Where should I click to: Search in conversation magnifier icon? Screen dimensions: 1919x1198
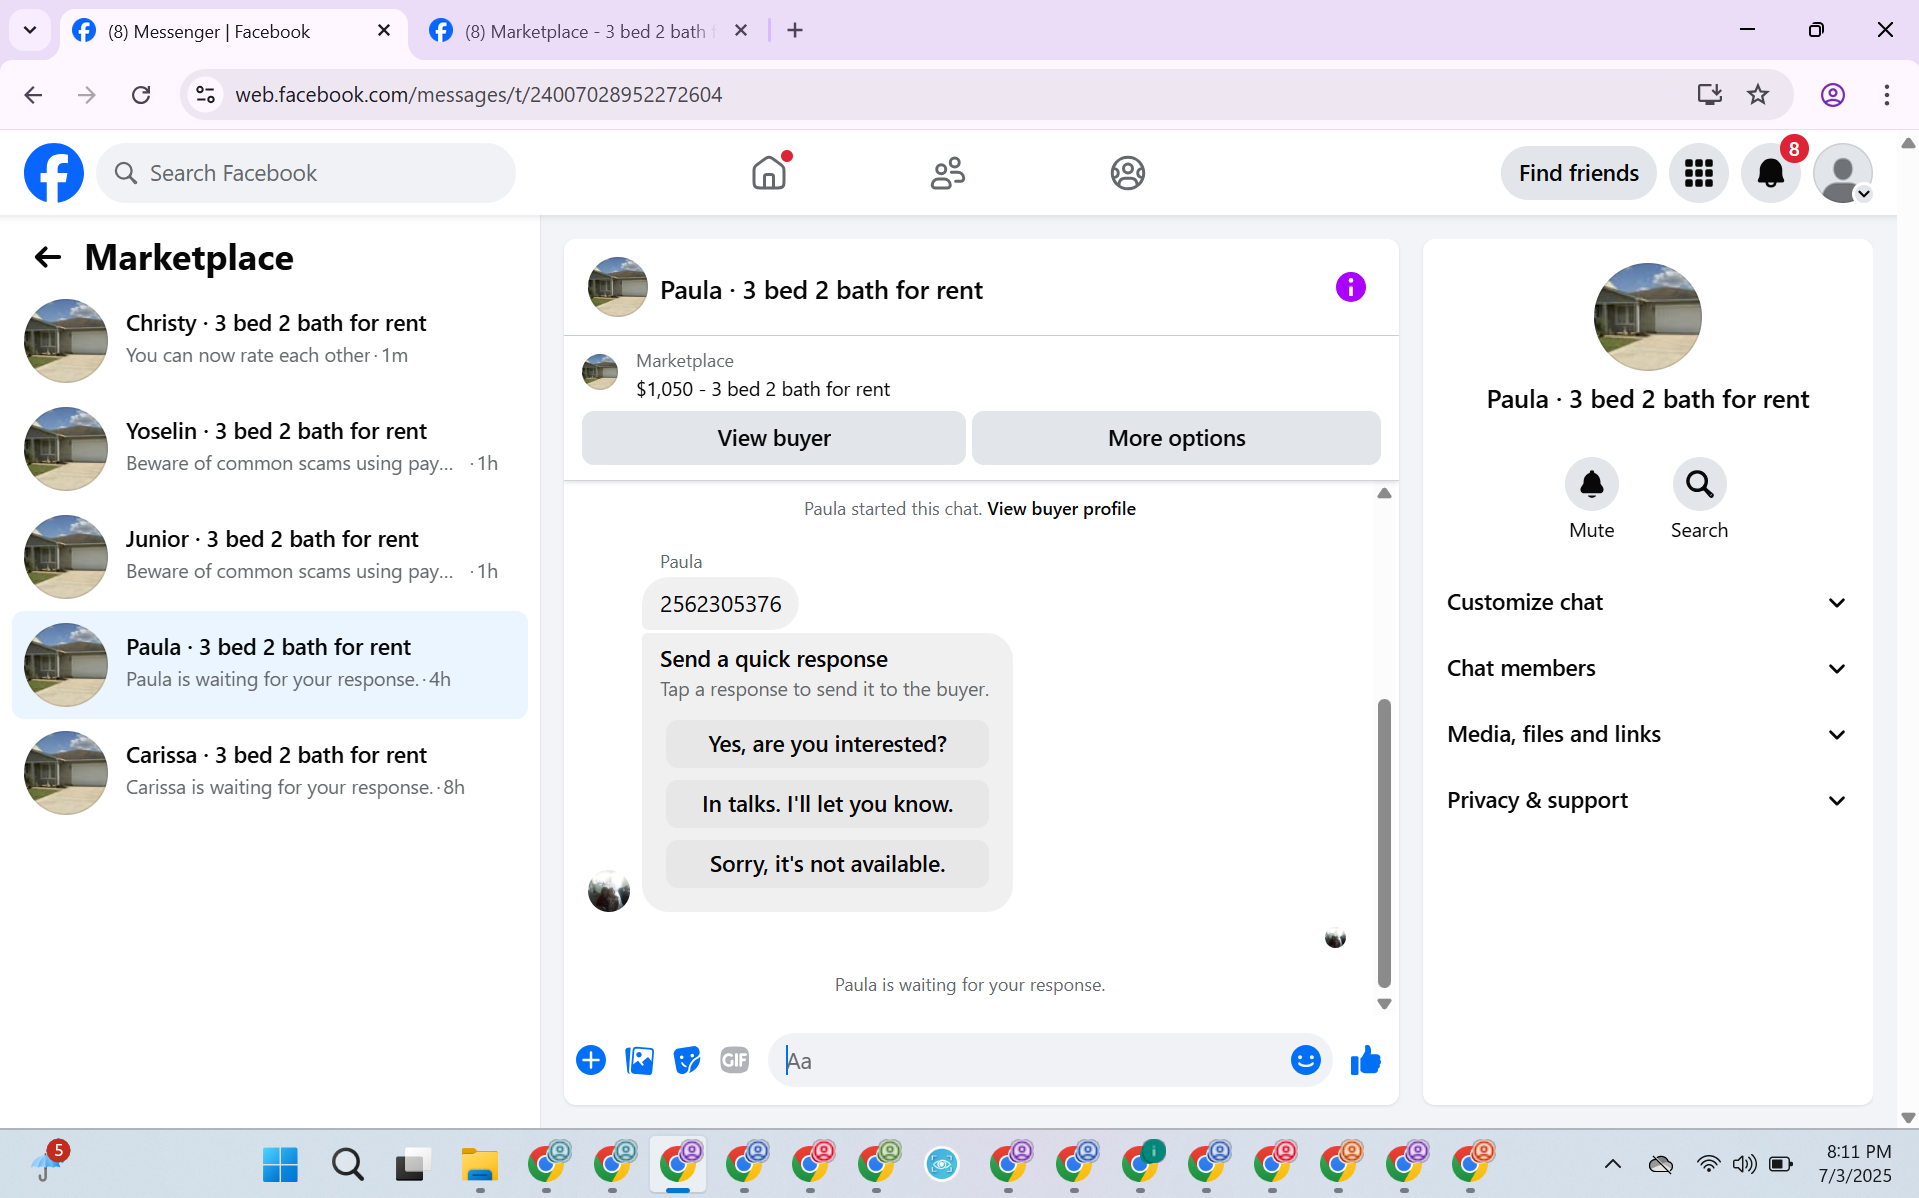click(x=1699, y=484)
